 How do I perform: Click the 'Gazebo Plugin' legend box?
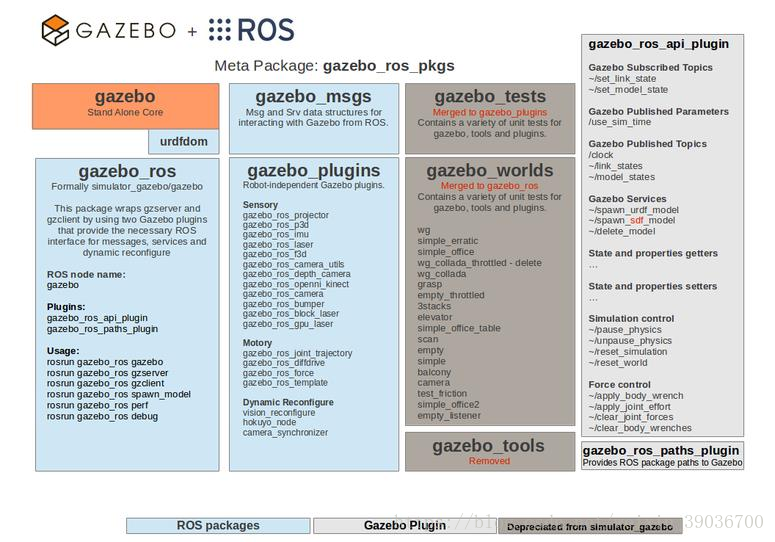click(405, 526)
